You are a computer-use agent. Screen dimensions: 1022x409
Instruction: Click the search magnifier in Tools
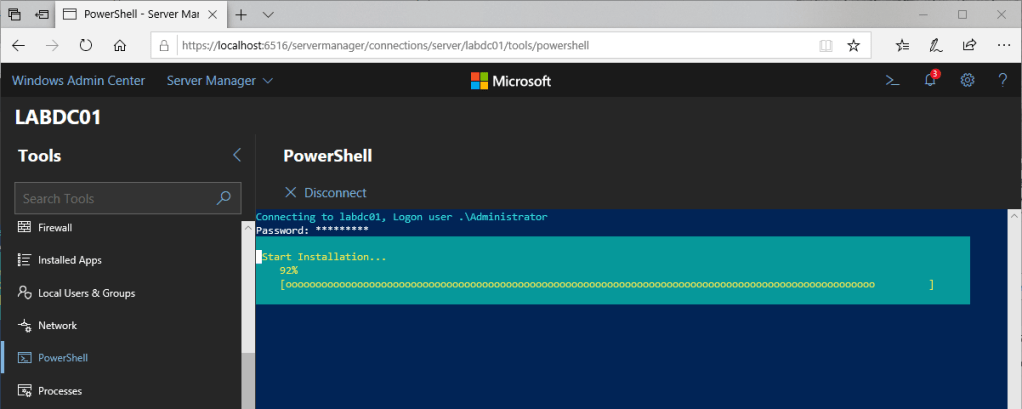click(224, 198)
